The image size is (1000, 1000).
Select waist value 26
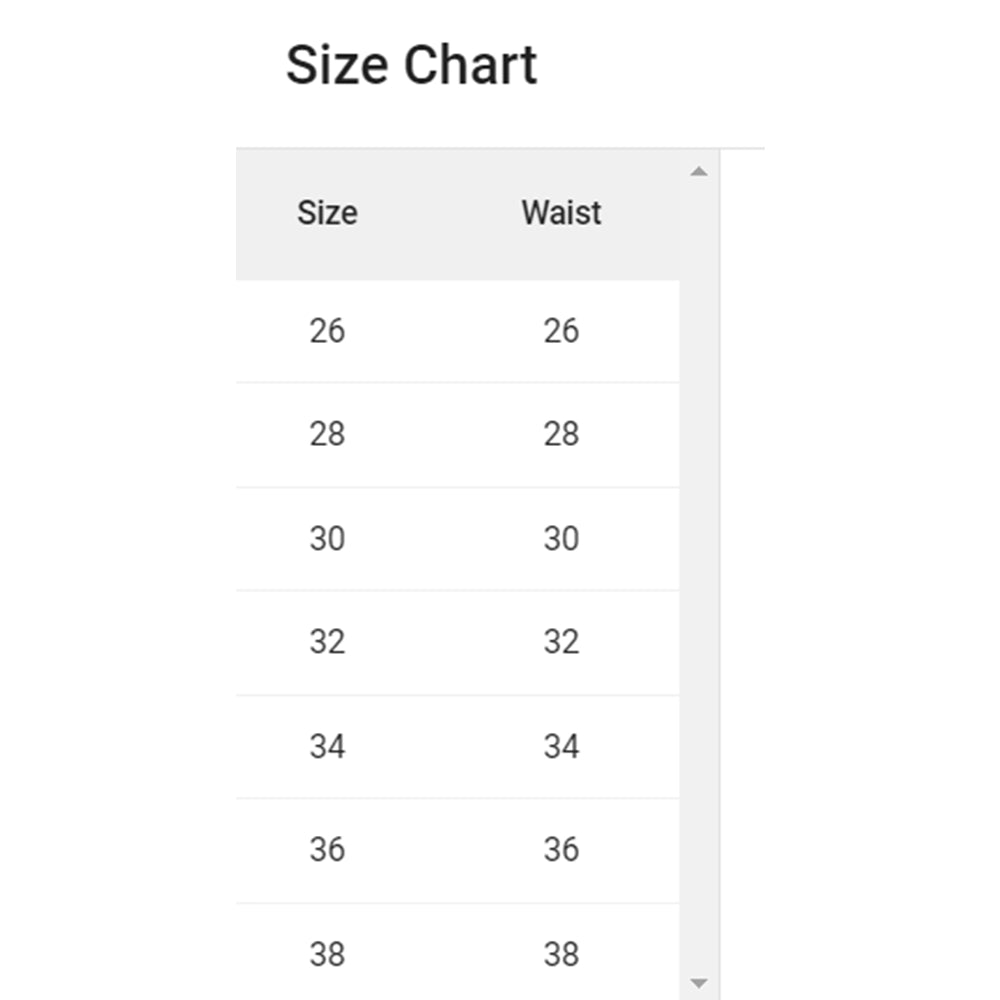click(x=563, y=330)
